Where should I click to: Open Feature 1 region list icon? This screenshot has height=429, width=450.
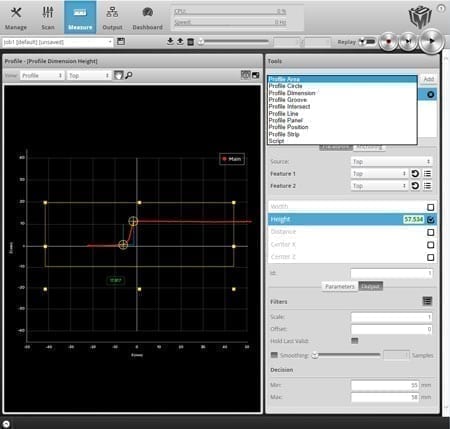pos(427,174)
